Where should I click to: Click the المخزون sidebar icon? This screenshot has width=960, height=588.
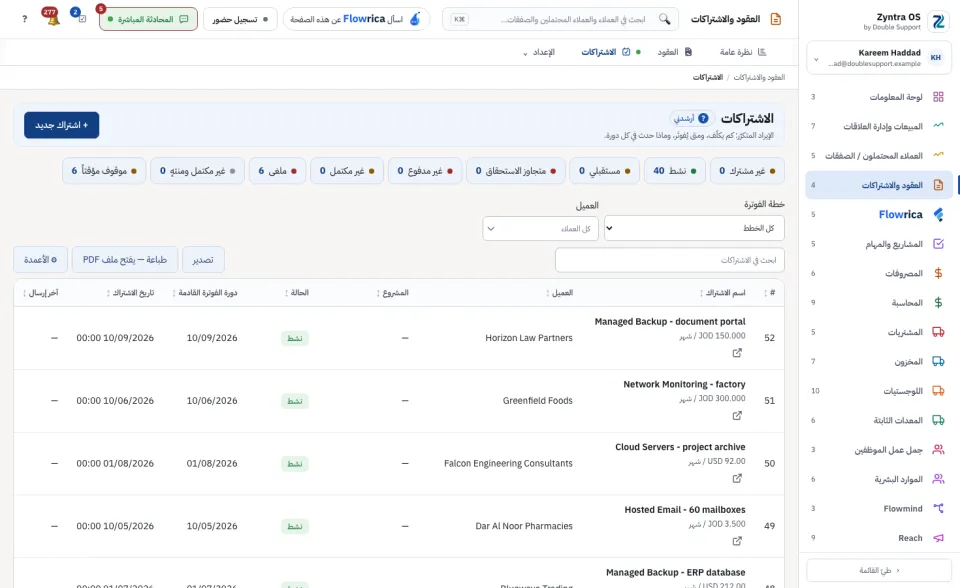click(x=938, y=361)
